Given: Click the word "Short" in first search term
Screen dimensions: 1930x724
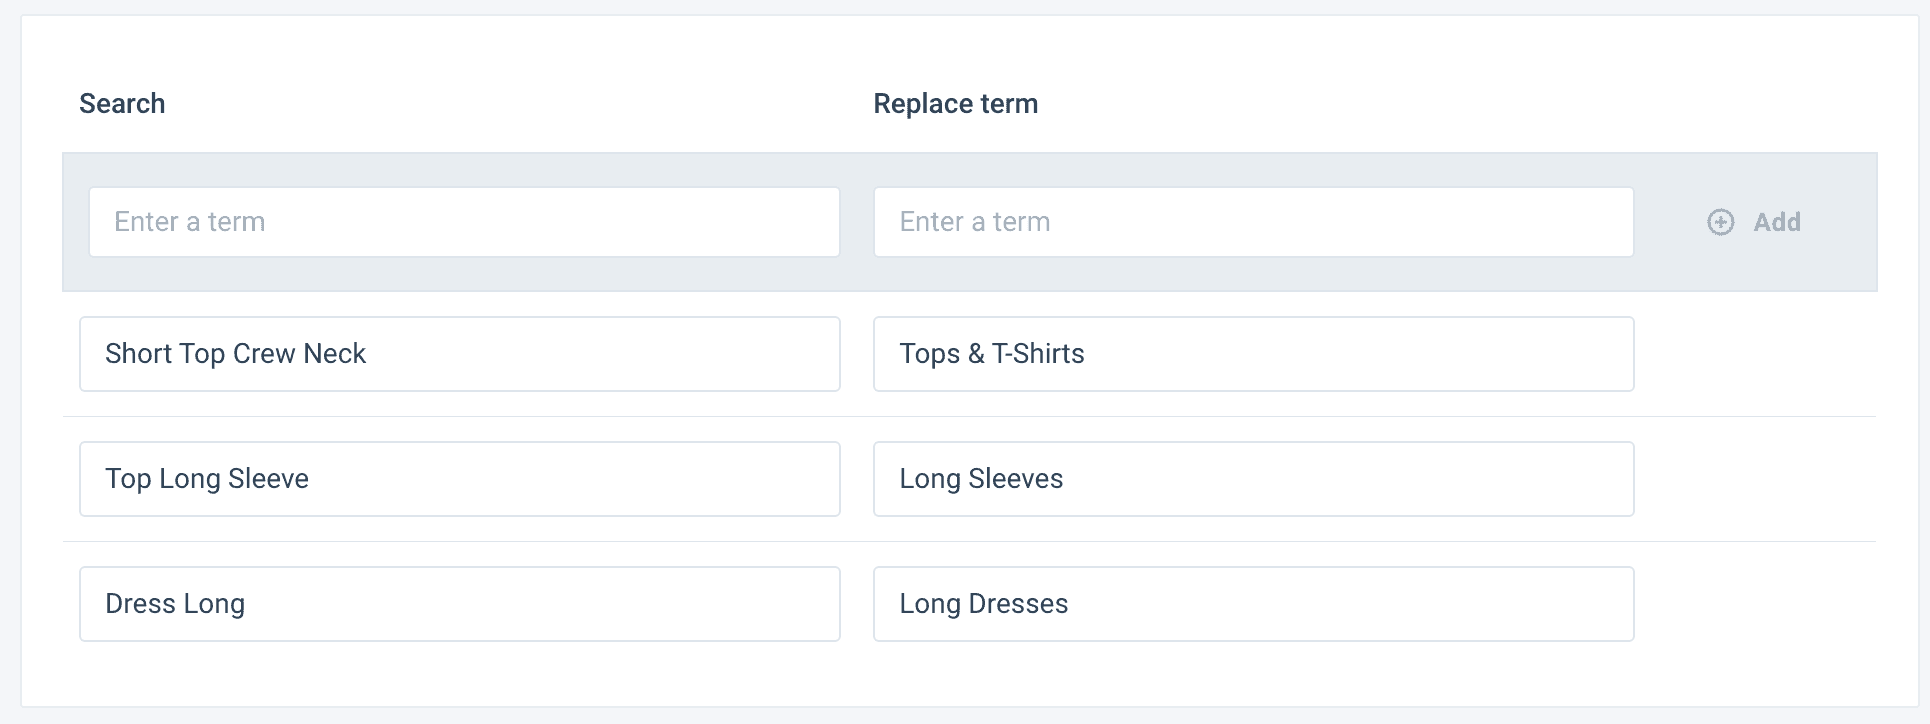Looking at the screenshot, I should (138, 354).
